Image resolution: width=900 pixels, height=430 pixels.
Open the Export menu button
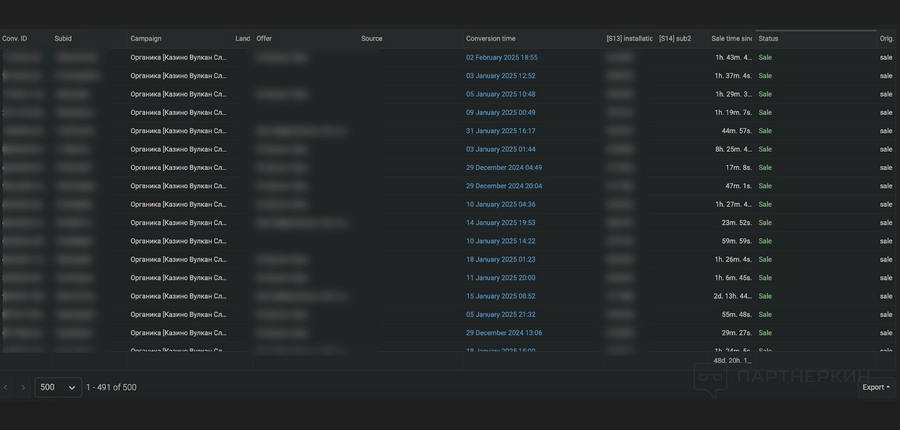pos(876,388)
